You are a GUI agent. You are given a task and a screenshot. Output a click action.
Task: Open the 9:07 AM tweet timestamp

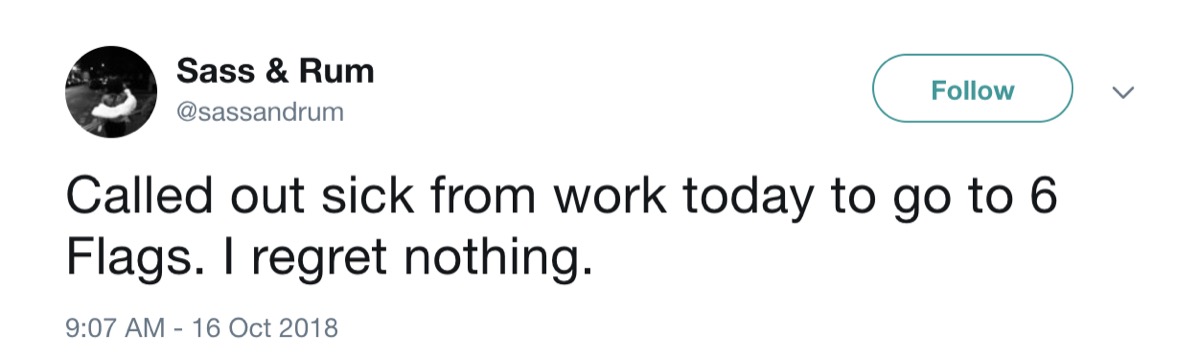[203, 327]
